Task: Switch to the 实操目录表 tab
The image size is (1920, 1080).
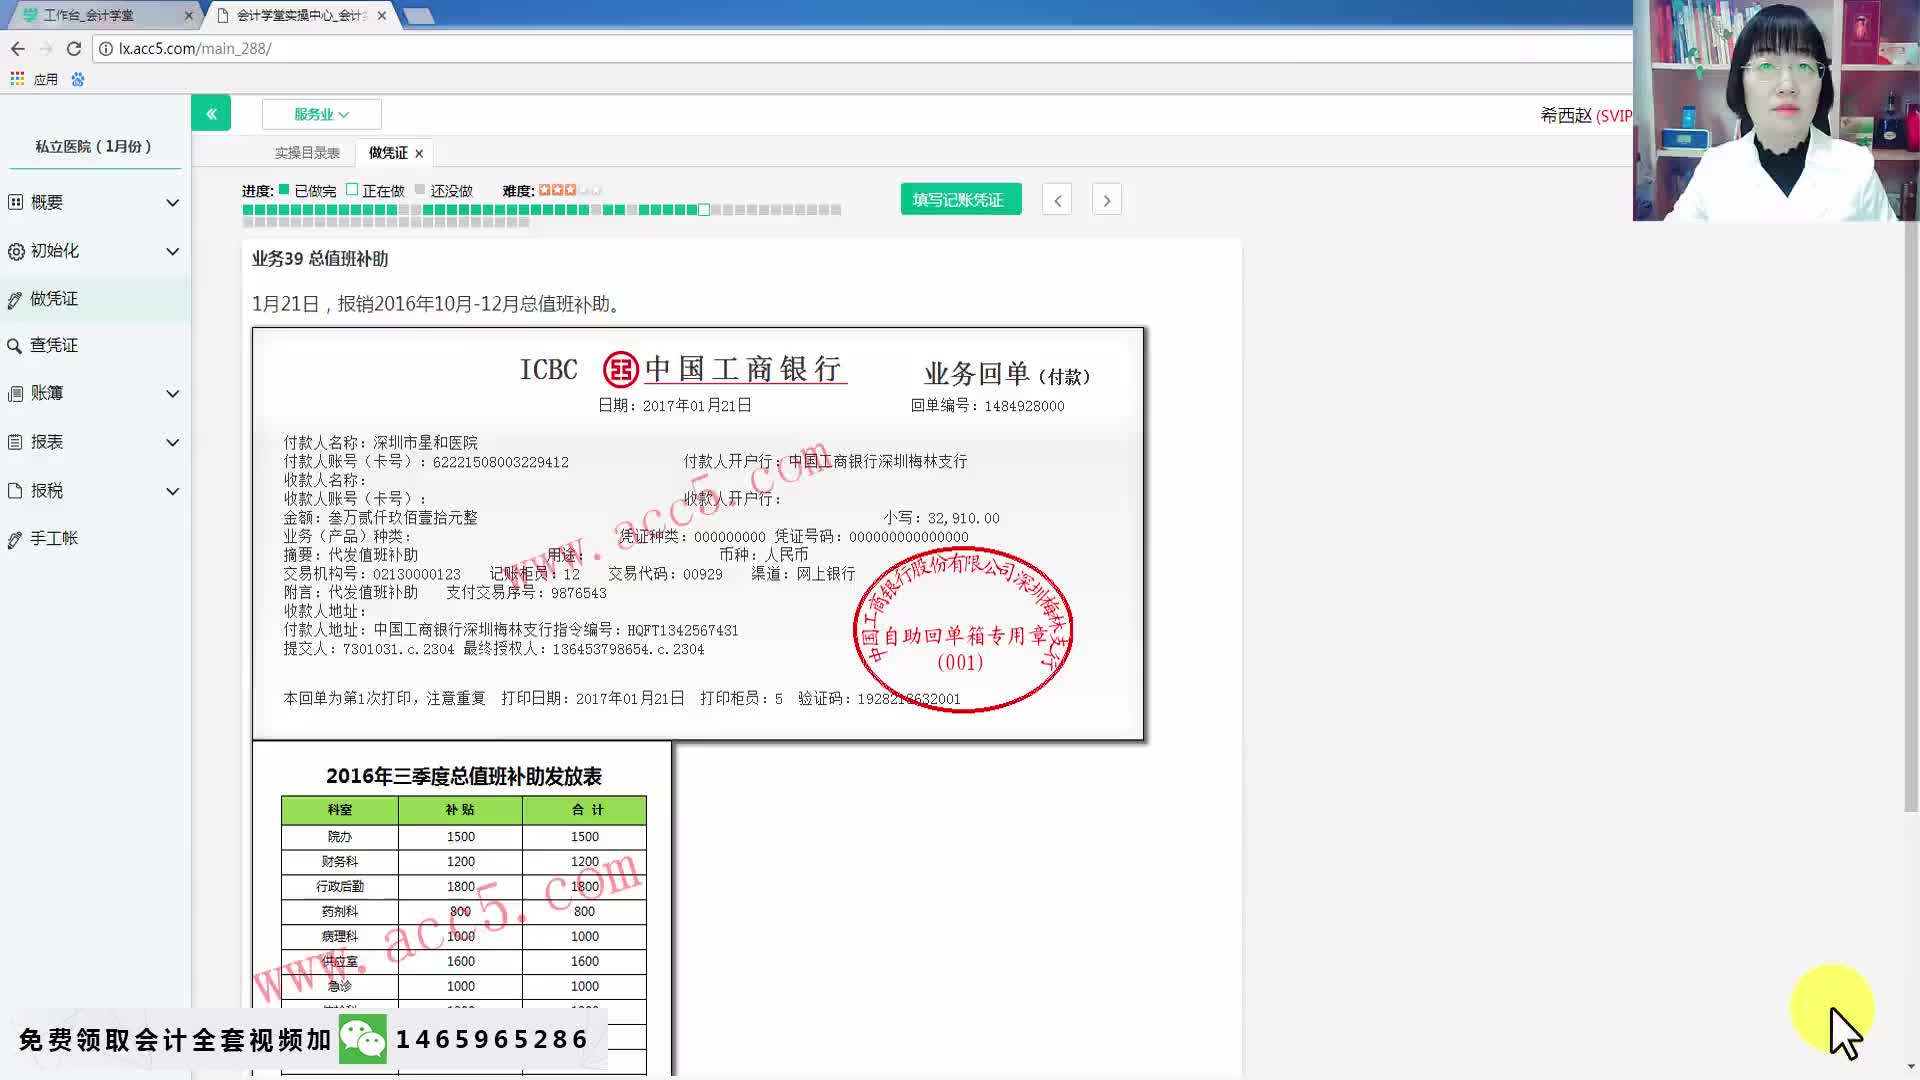Action: click(x=307, y=152)
